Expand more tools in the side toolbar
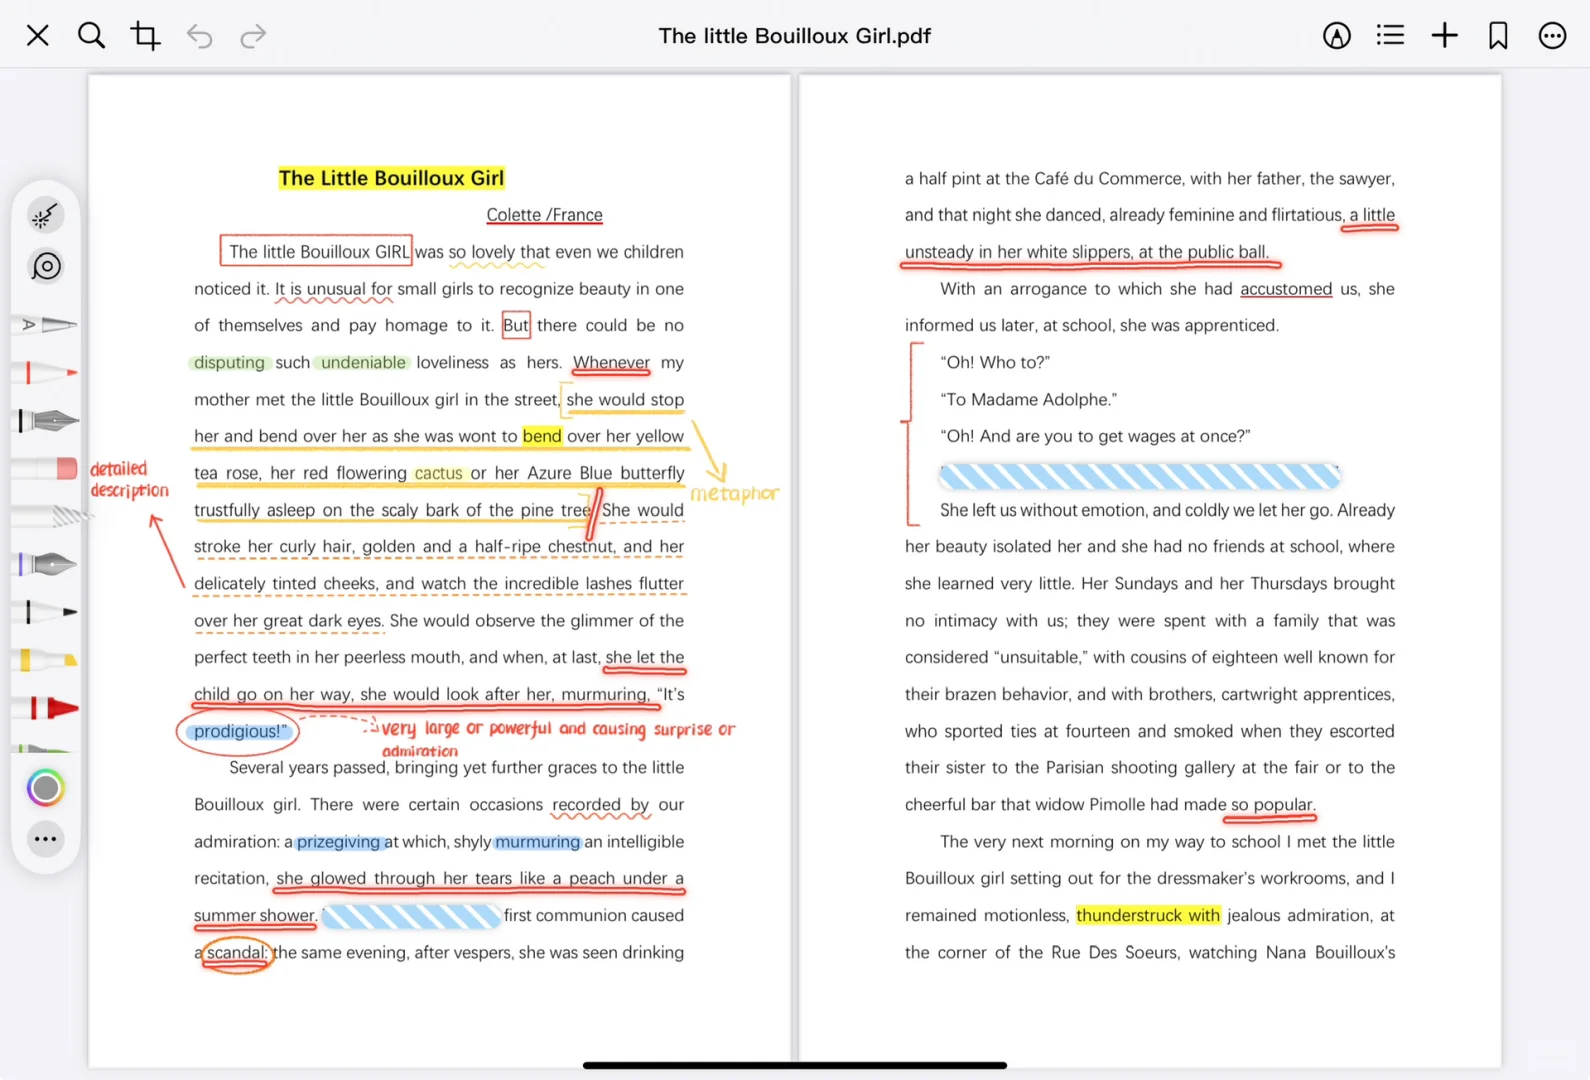1590x1080 pixels. (x=45, y=839)
